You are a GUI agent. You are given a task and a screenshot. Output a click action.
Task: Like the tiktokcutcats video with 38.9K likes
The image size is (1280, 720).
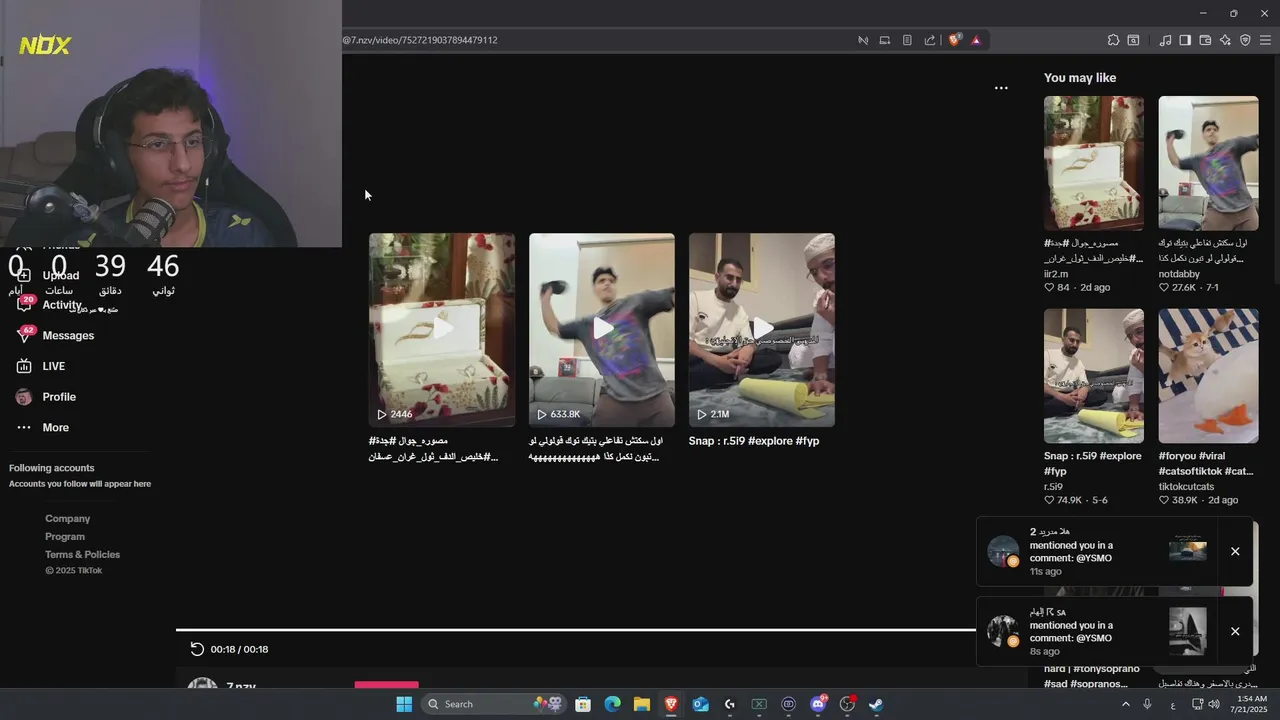coord(1165,500)
